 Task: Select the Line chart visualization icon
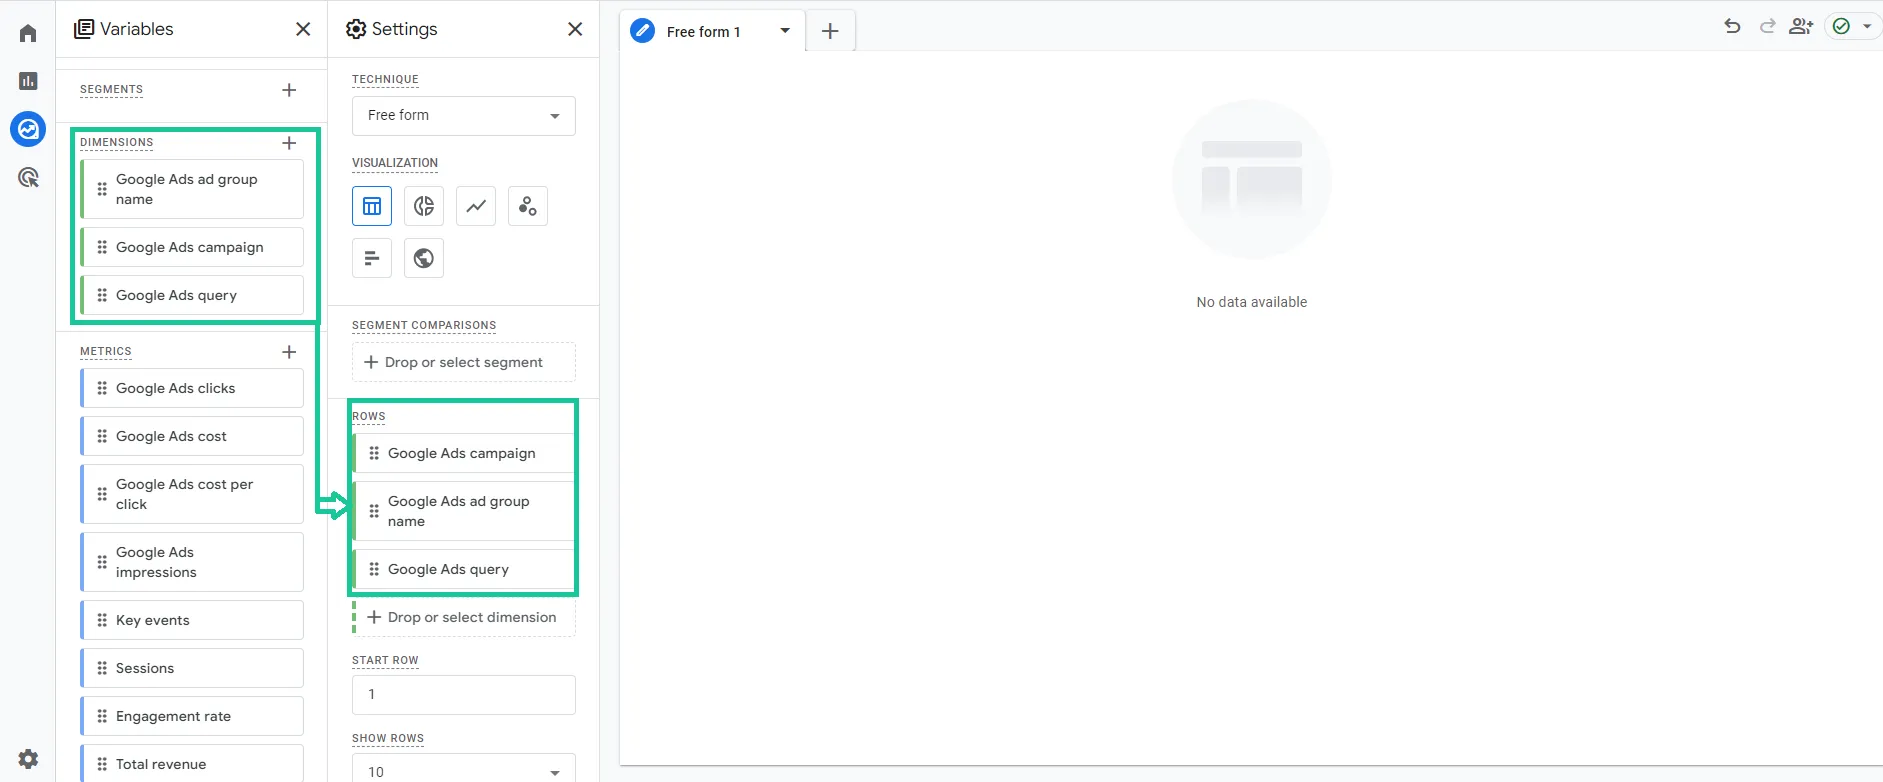476,206
